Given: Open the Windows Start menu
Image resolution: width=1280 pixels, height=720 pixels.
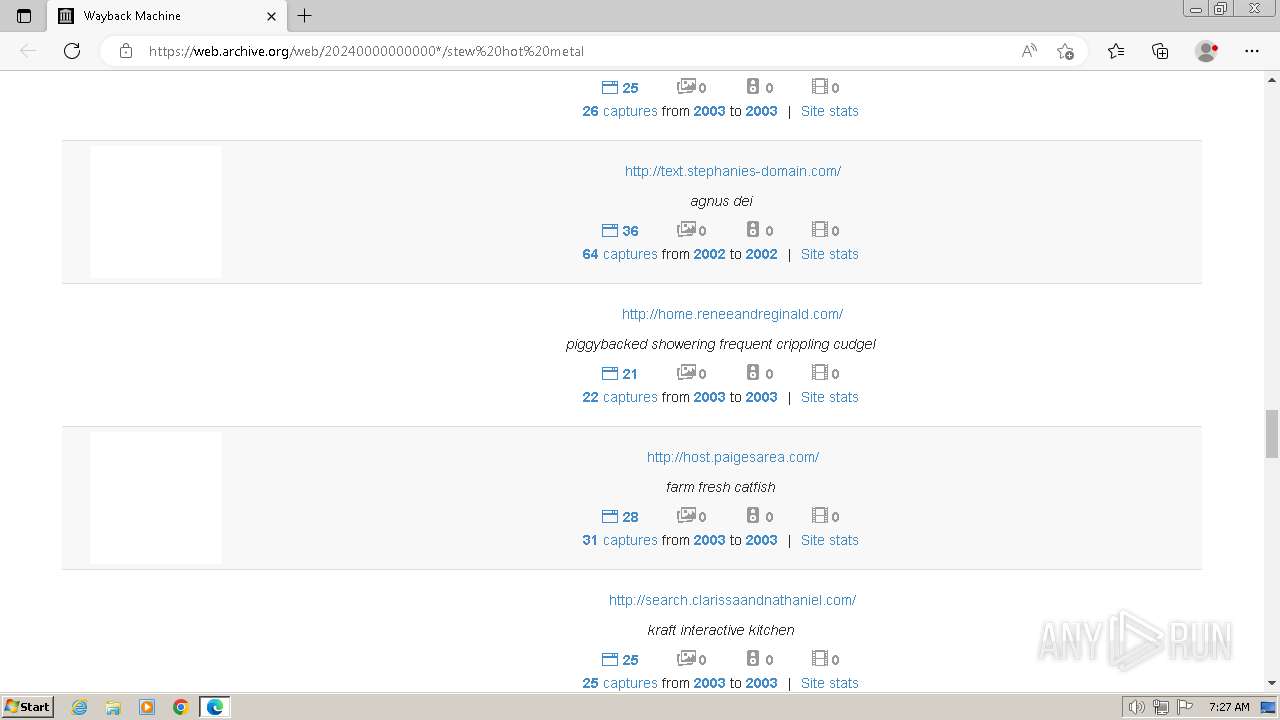Looking at the screenshot, I should point(27,706).
